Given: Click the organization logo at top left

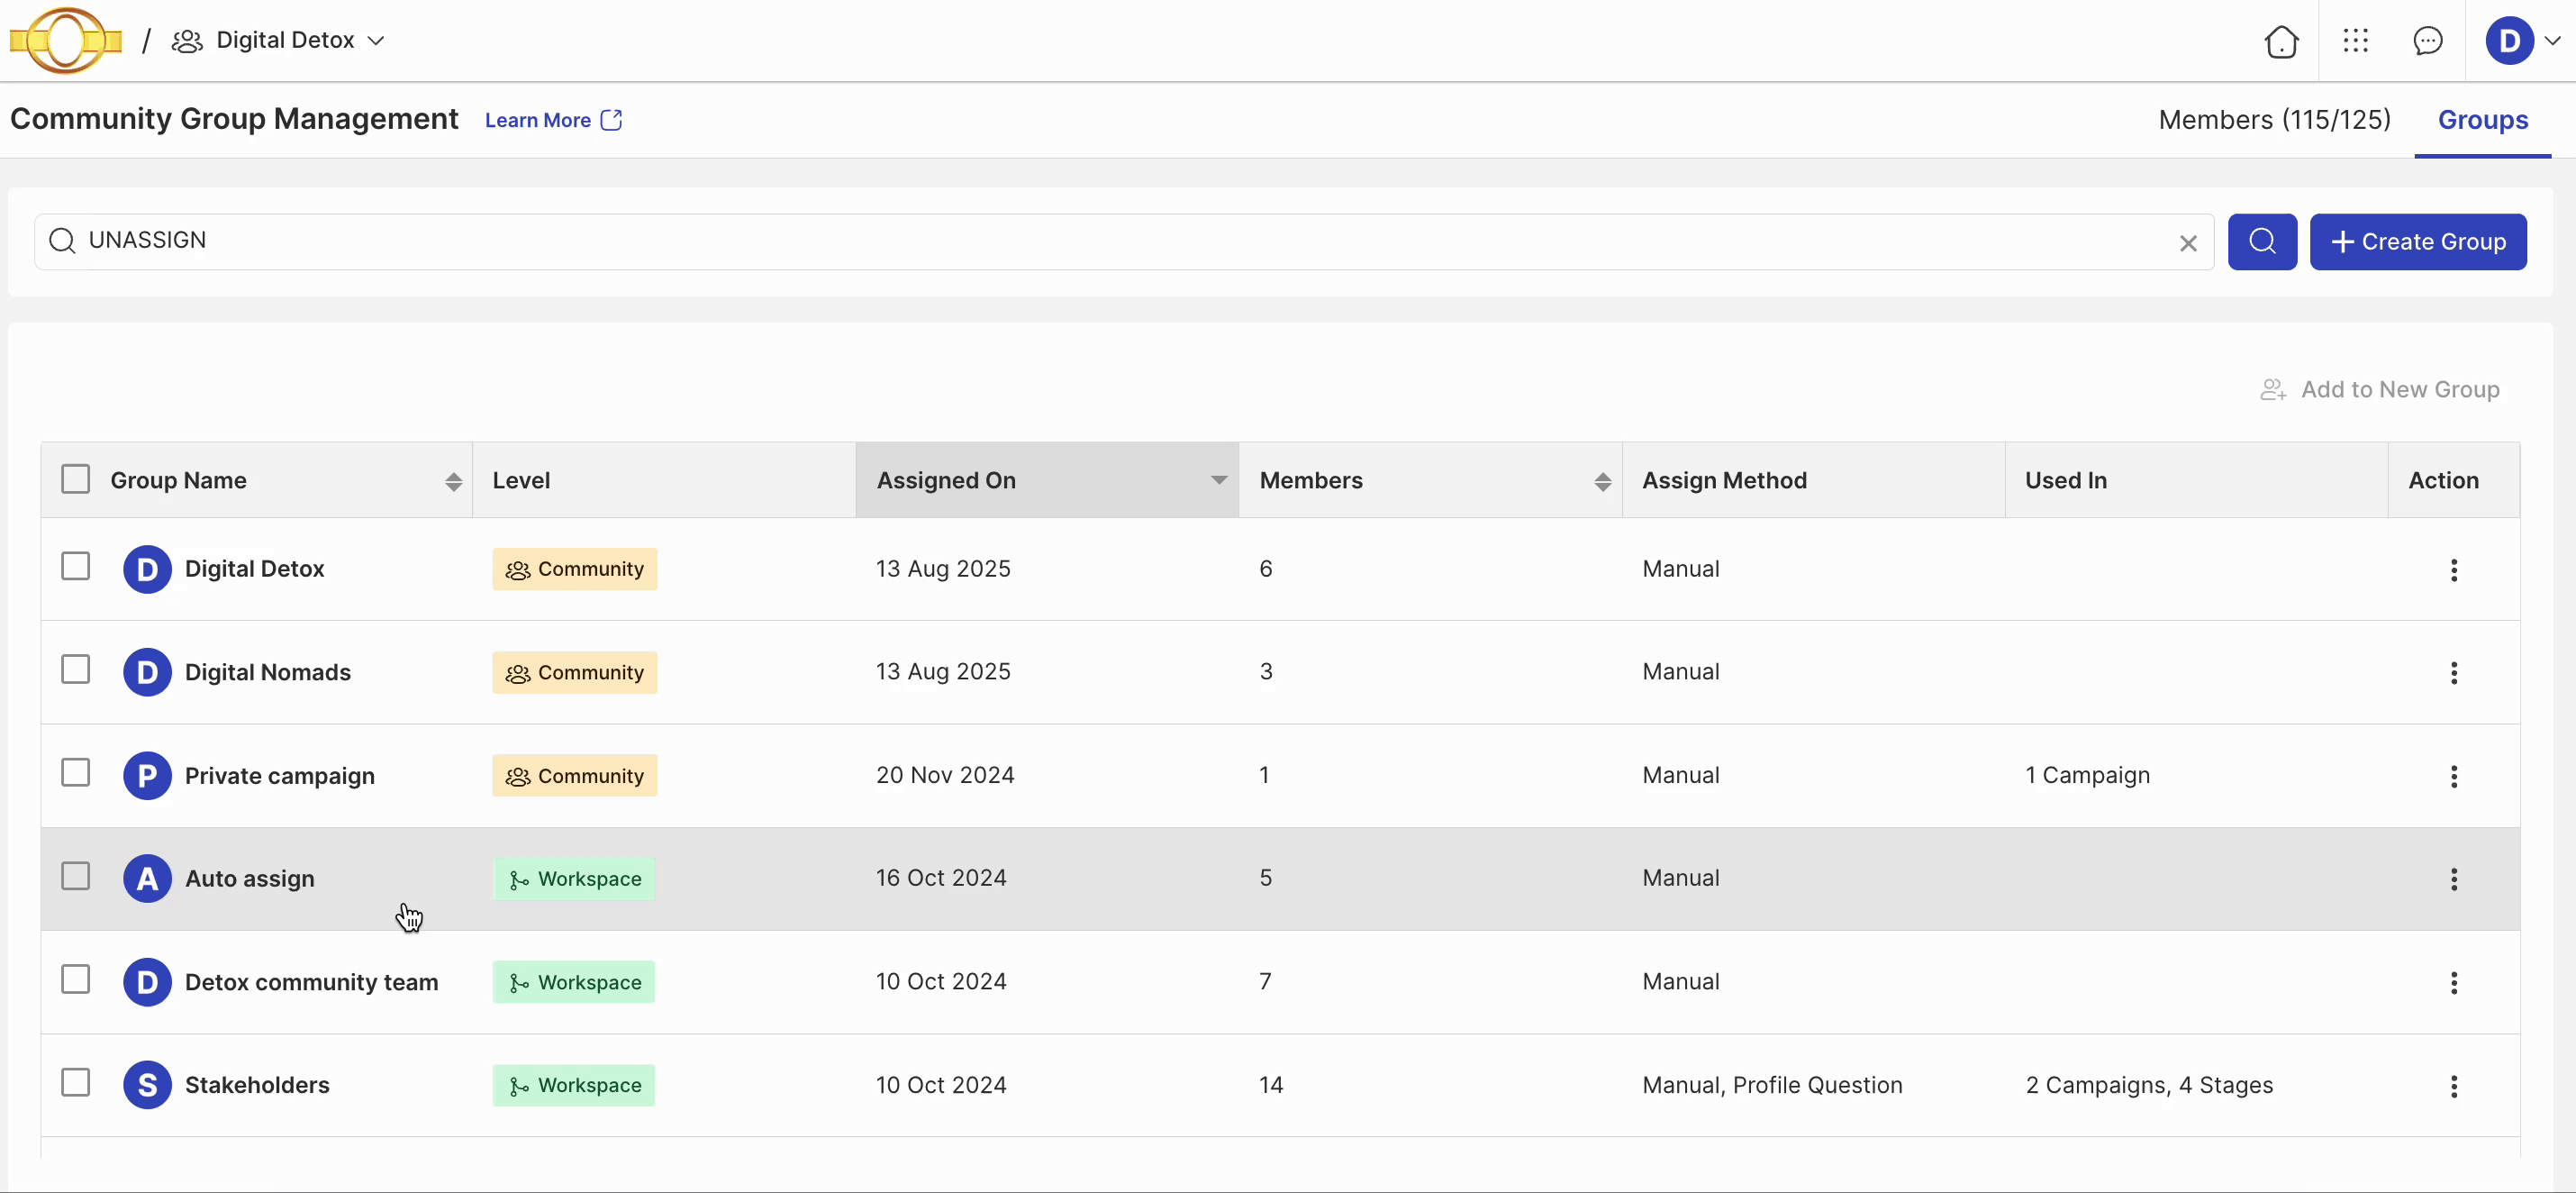Looking at the screenshot, I should 66,41.
